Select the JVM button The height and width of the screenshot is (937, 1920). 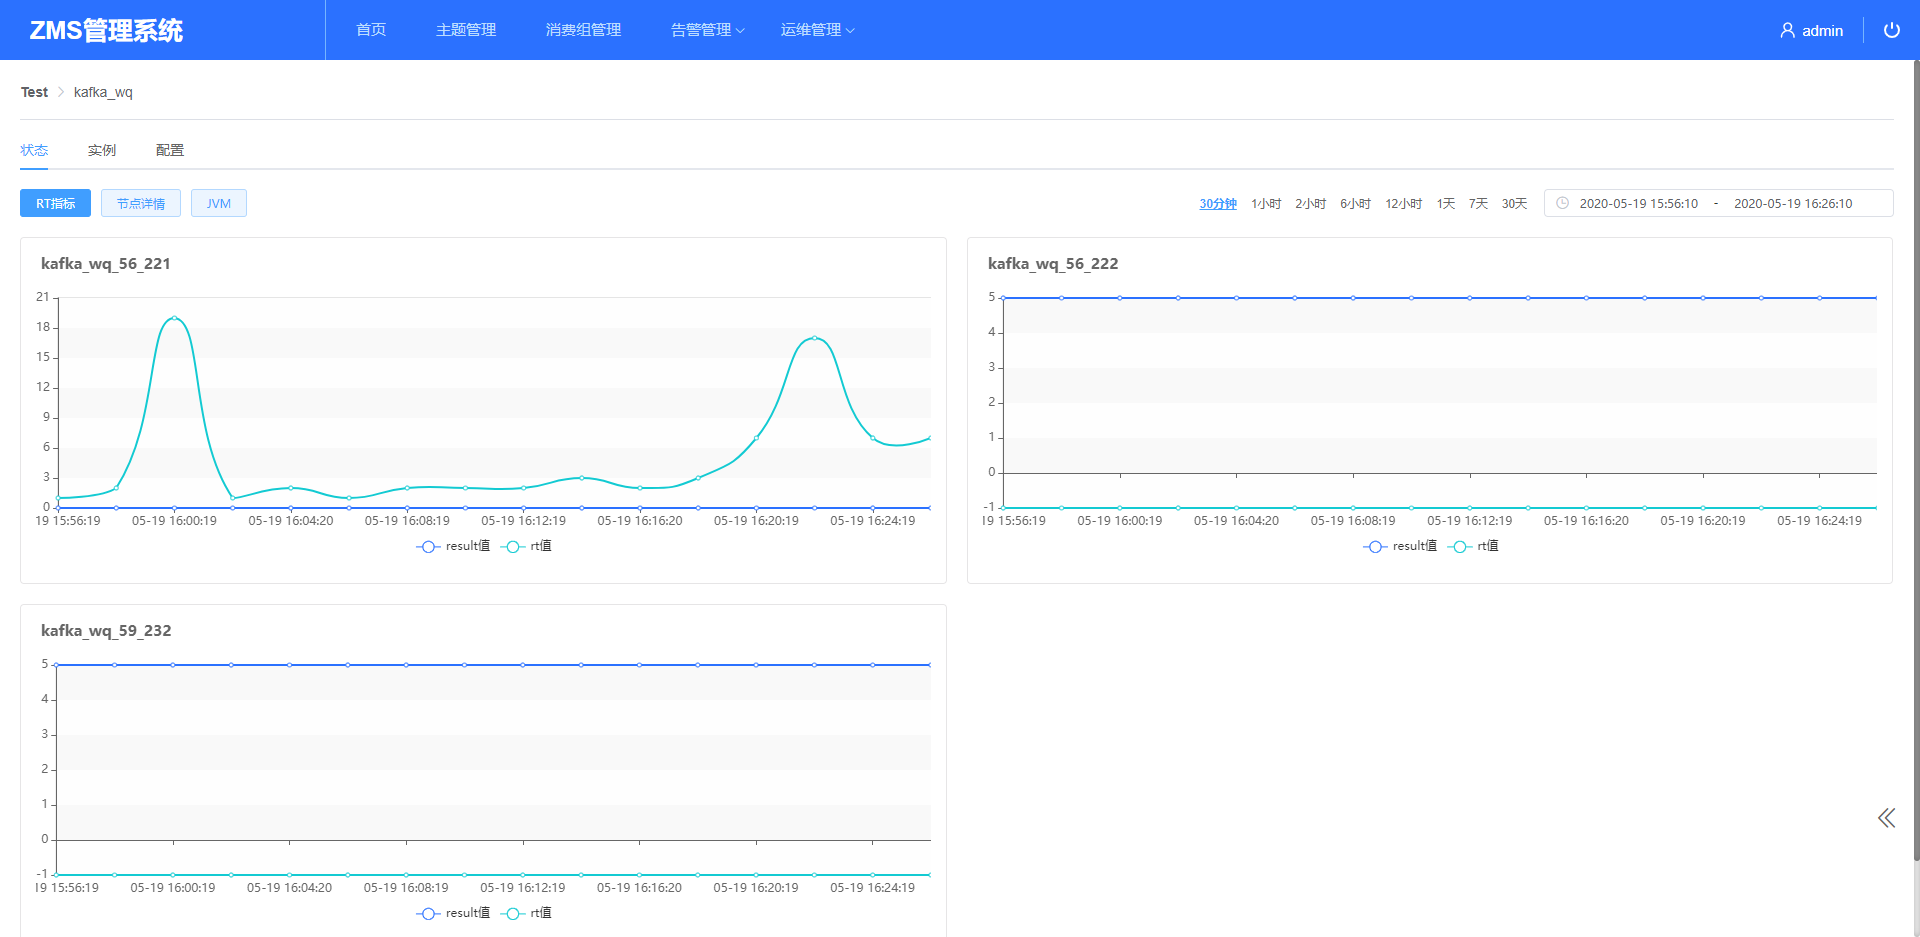pos(219,203)
